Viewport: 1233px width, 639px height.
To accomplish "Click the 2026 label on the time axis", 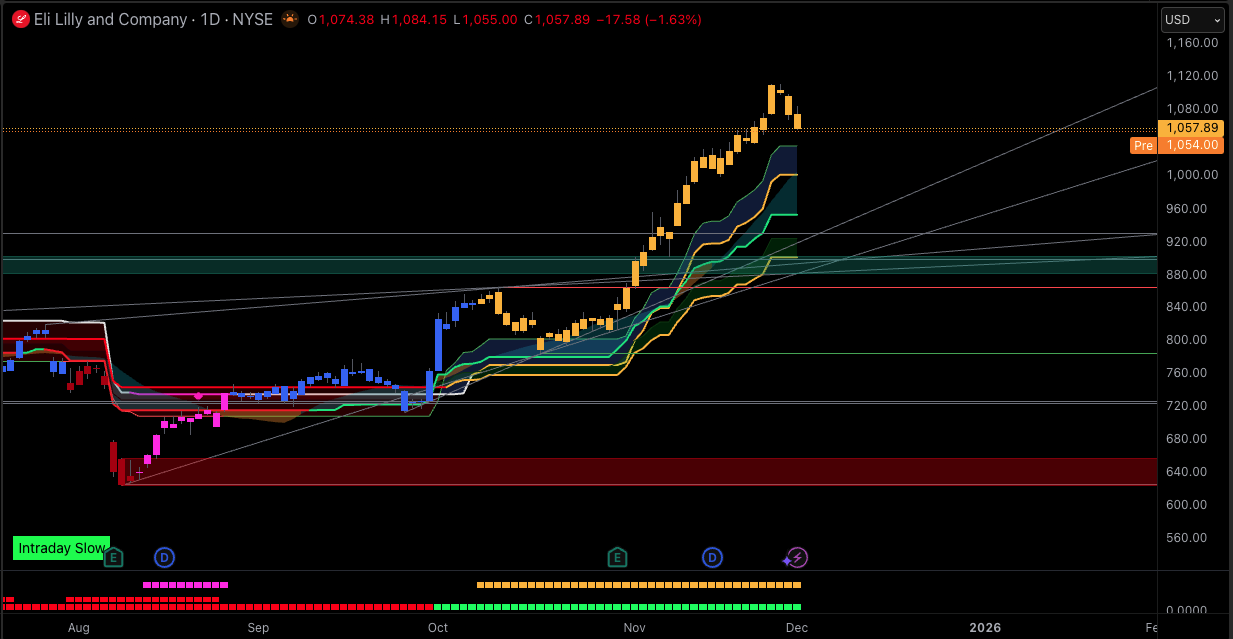I will pos(985,628).
